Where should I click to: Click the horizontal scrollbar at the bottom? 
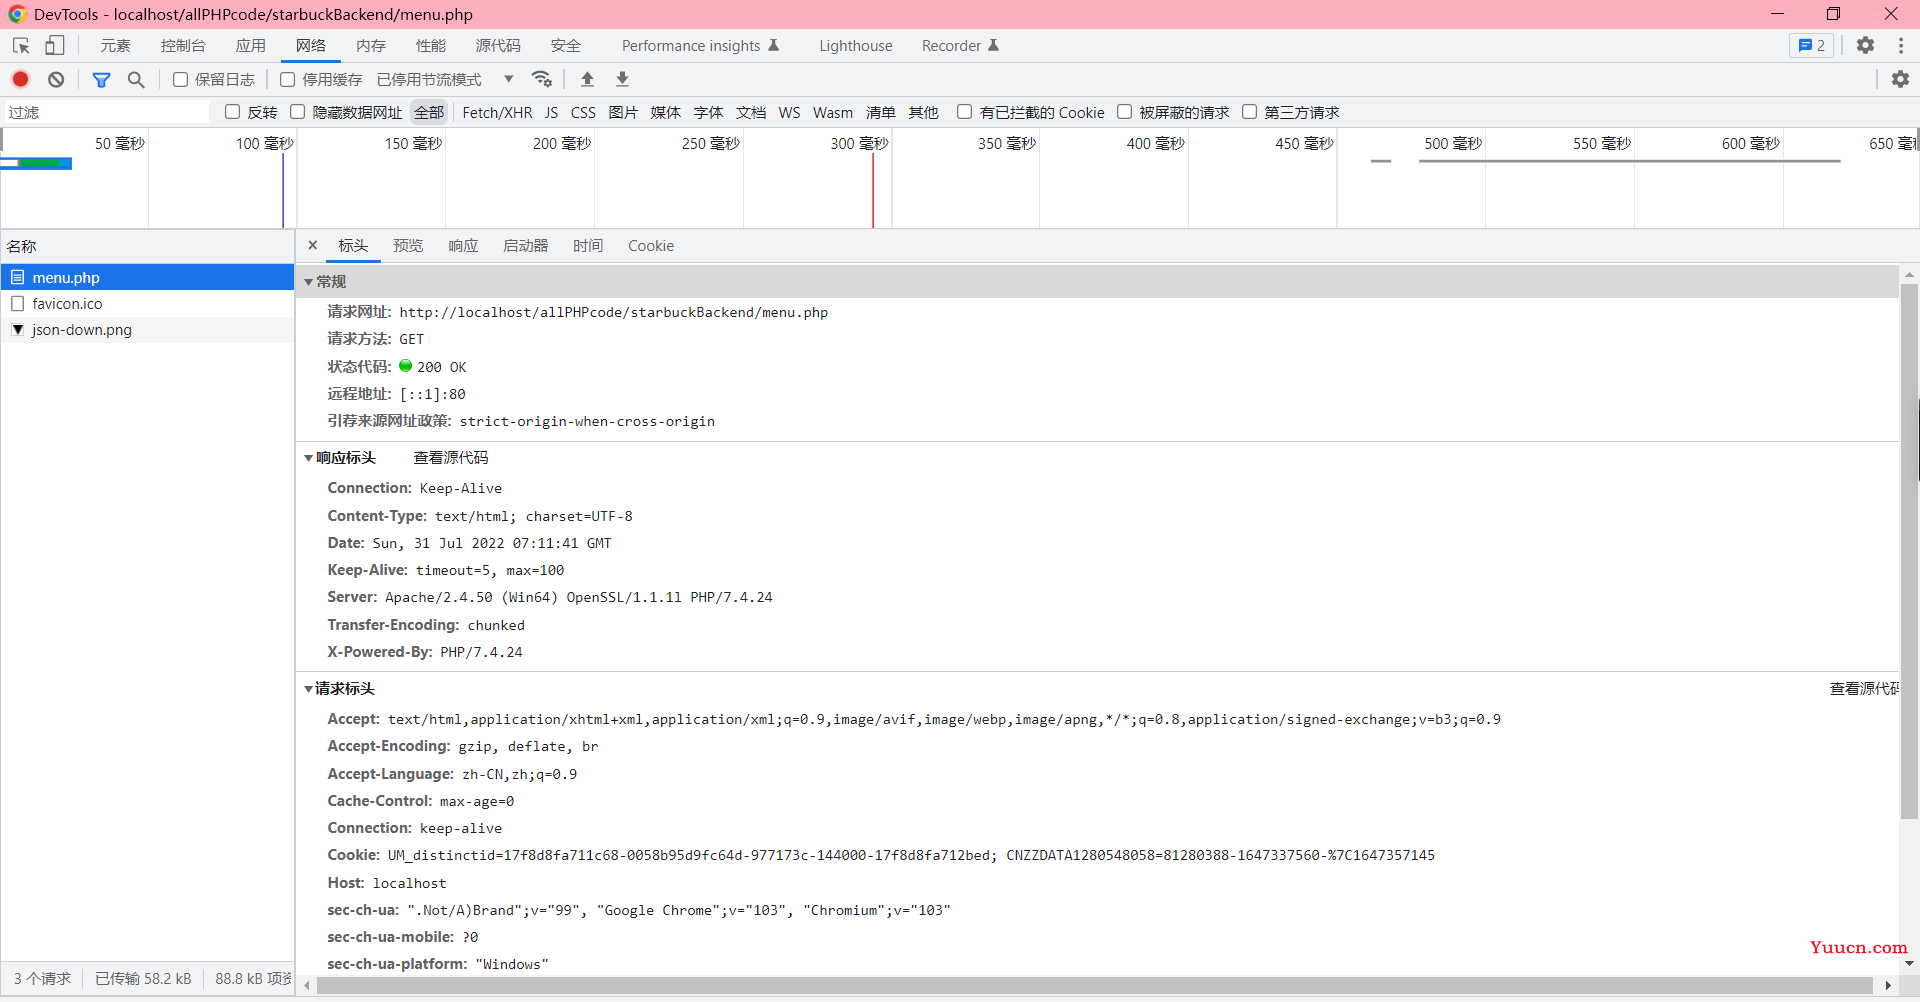click(1093, 985)
